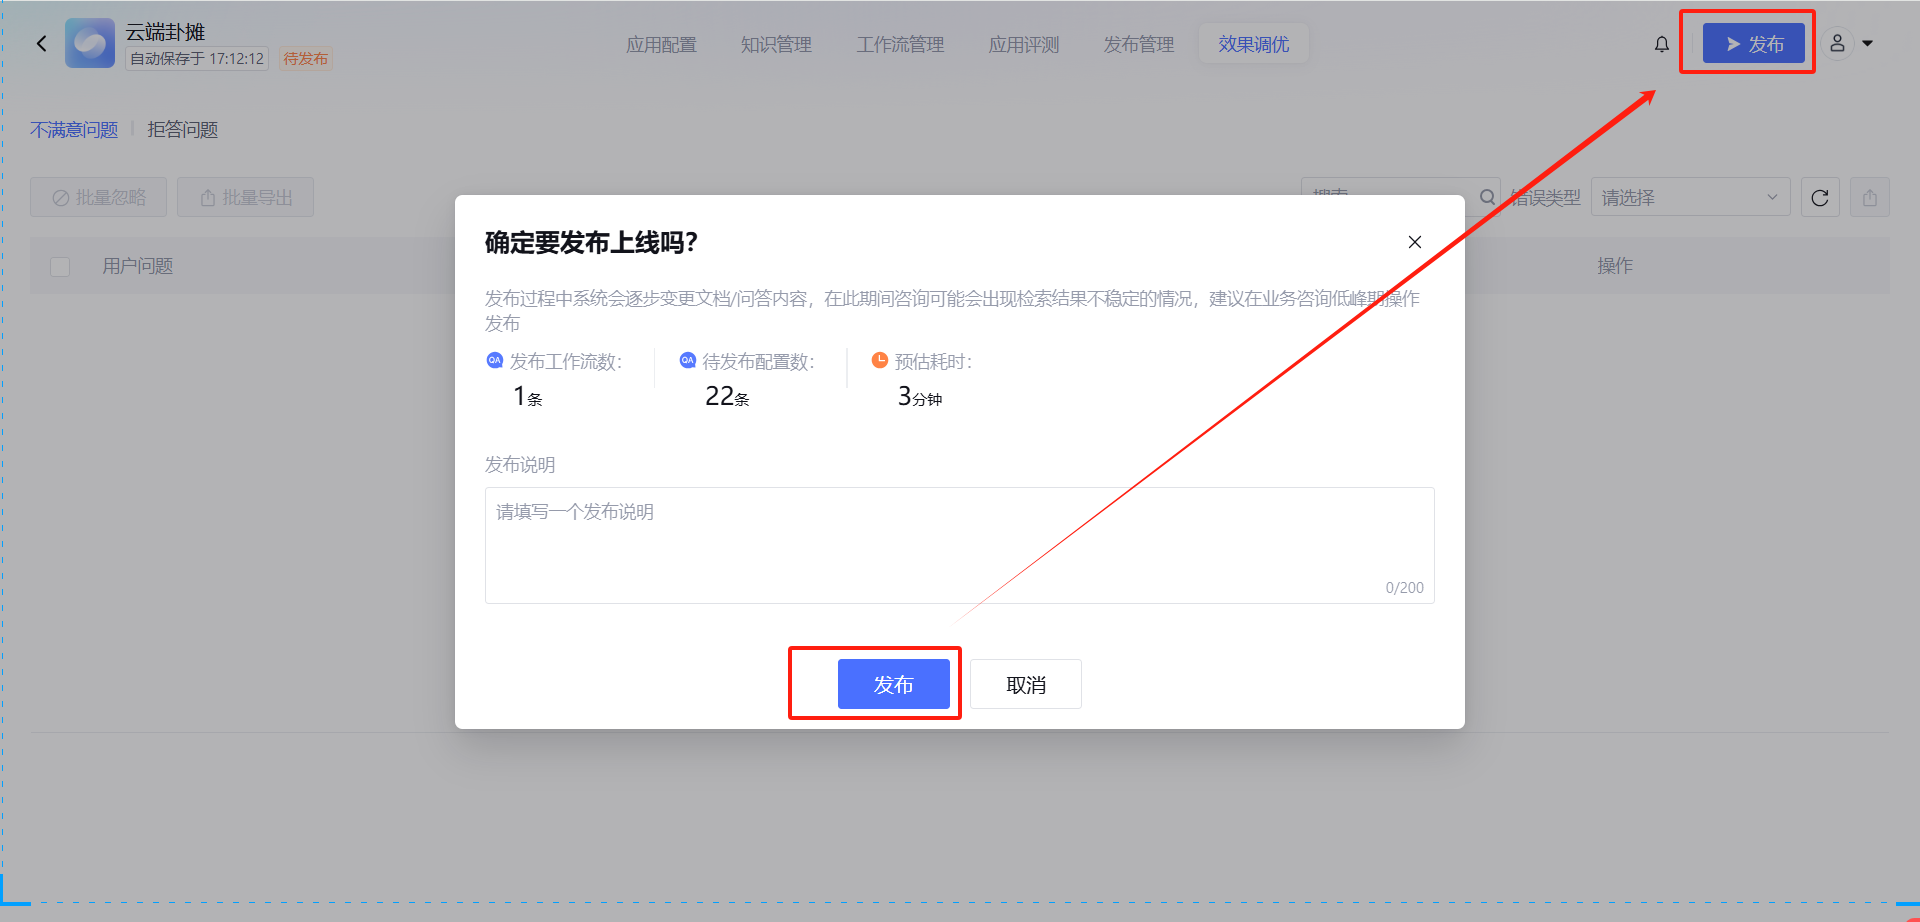
Task: Click the search magnifier icon
Action: [x=1487, y=197]
